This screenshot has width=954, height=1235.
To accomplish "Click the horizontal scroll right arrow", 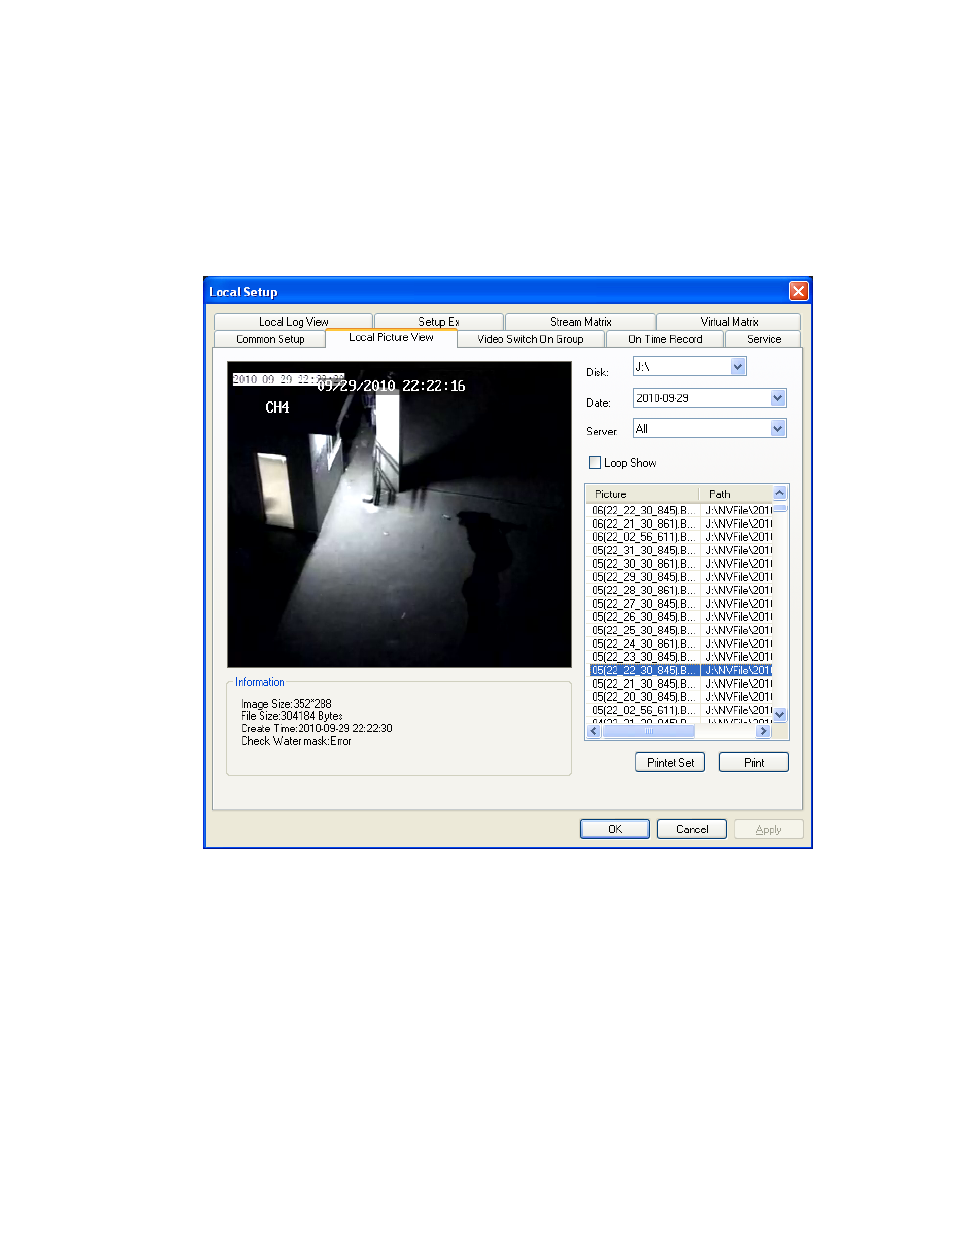I will 764,731.
